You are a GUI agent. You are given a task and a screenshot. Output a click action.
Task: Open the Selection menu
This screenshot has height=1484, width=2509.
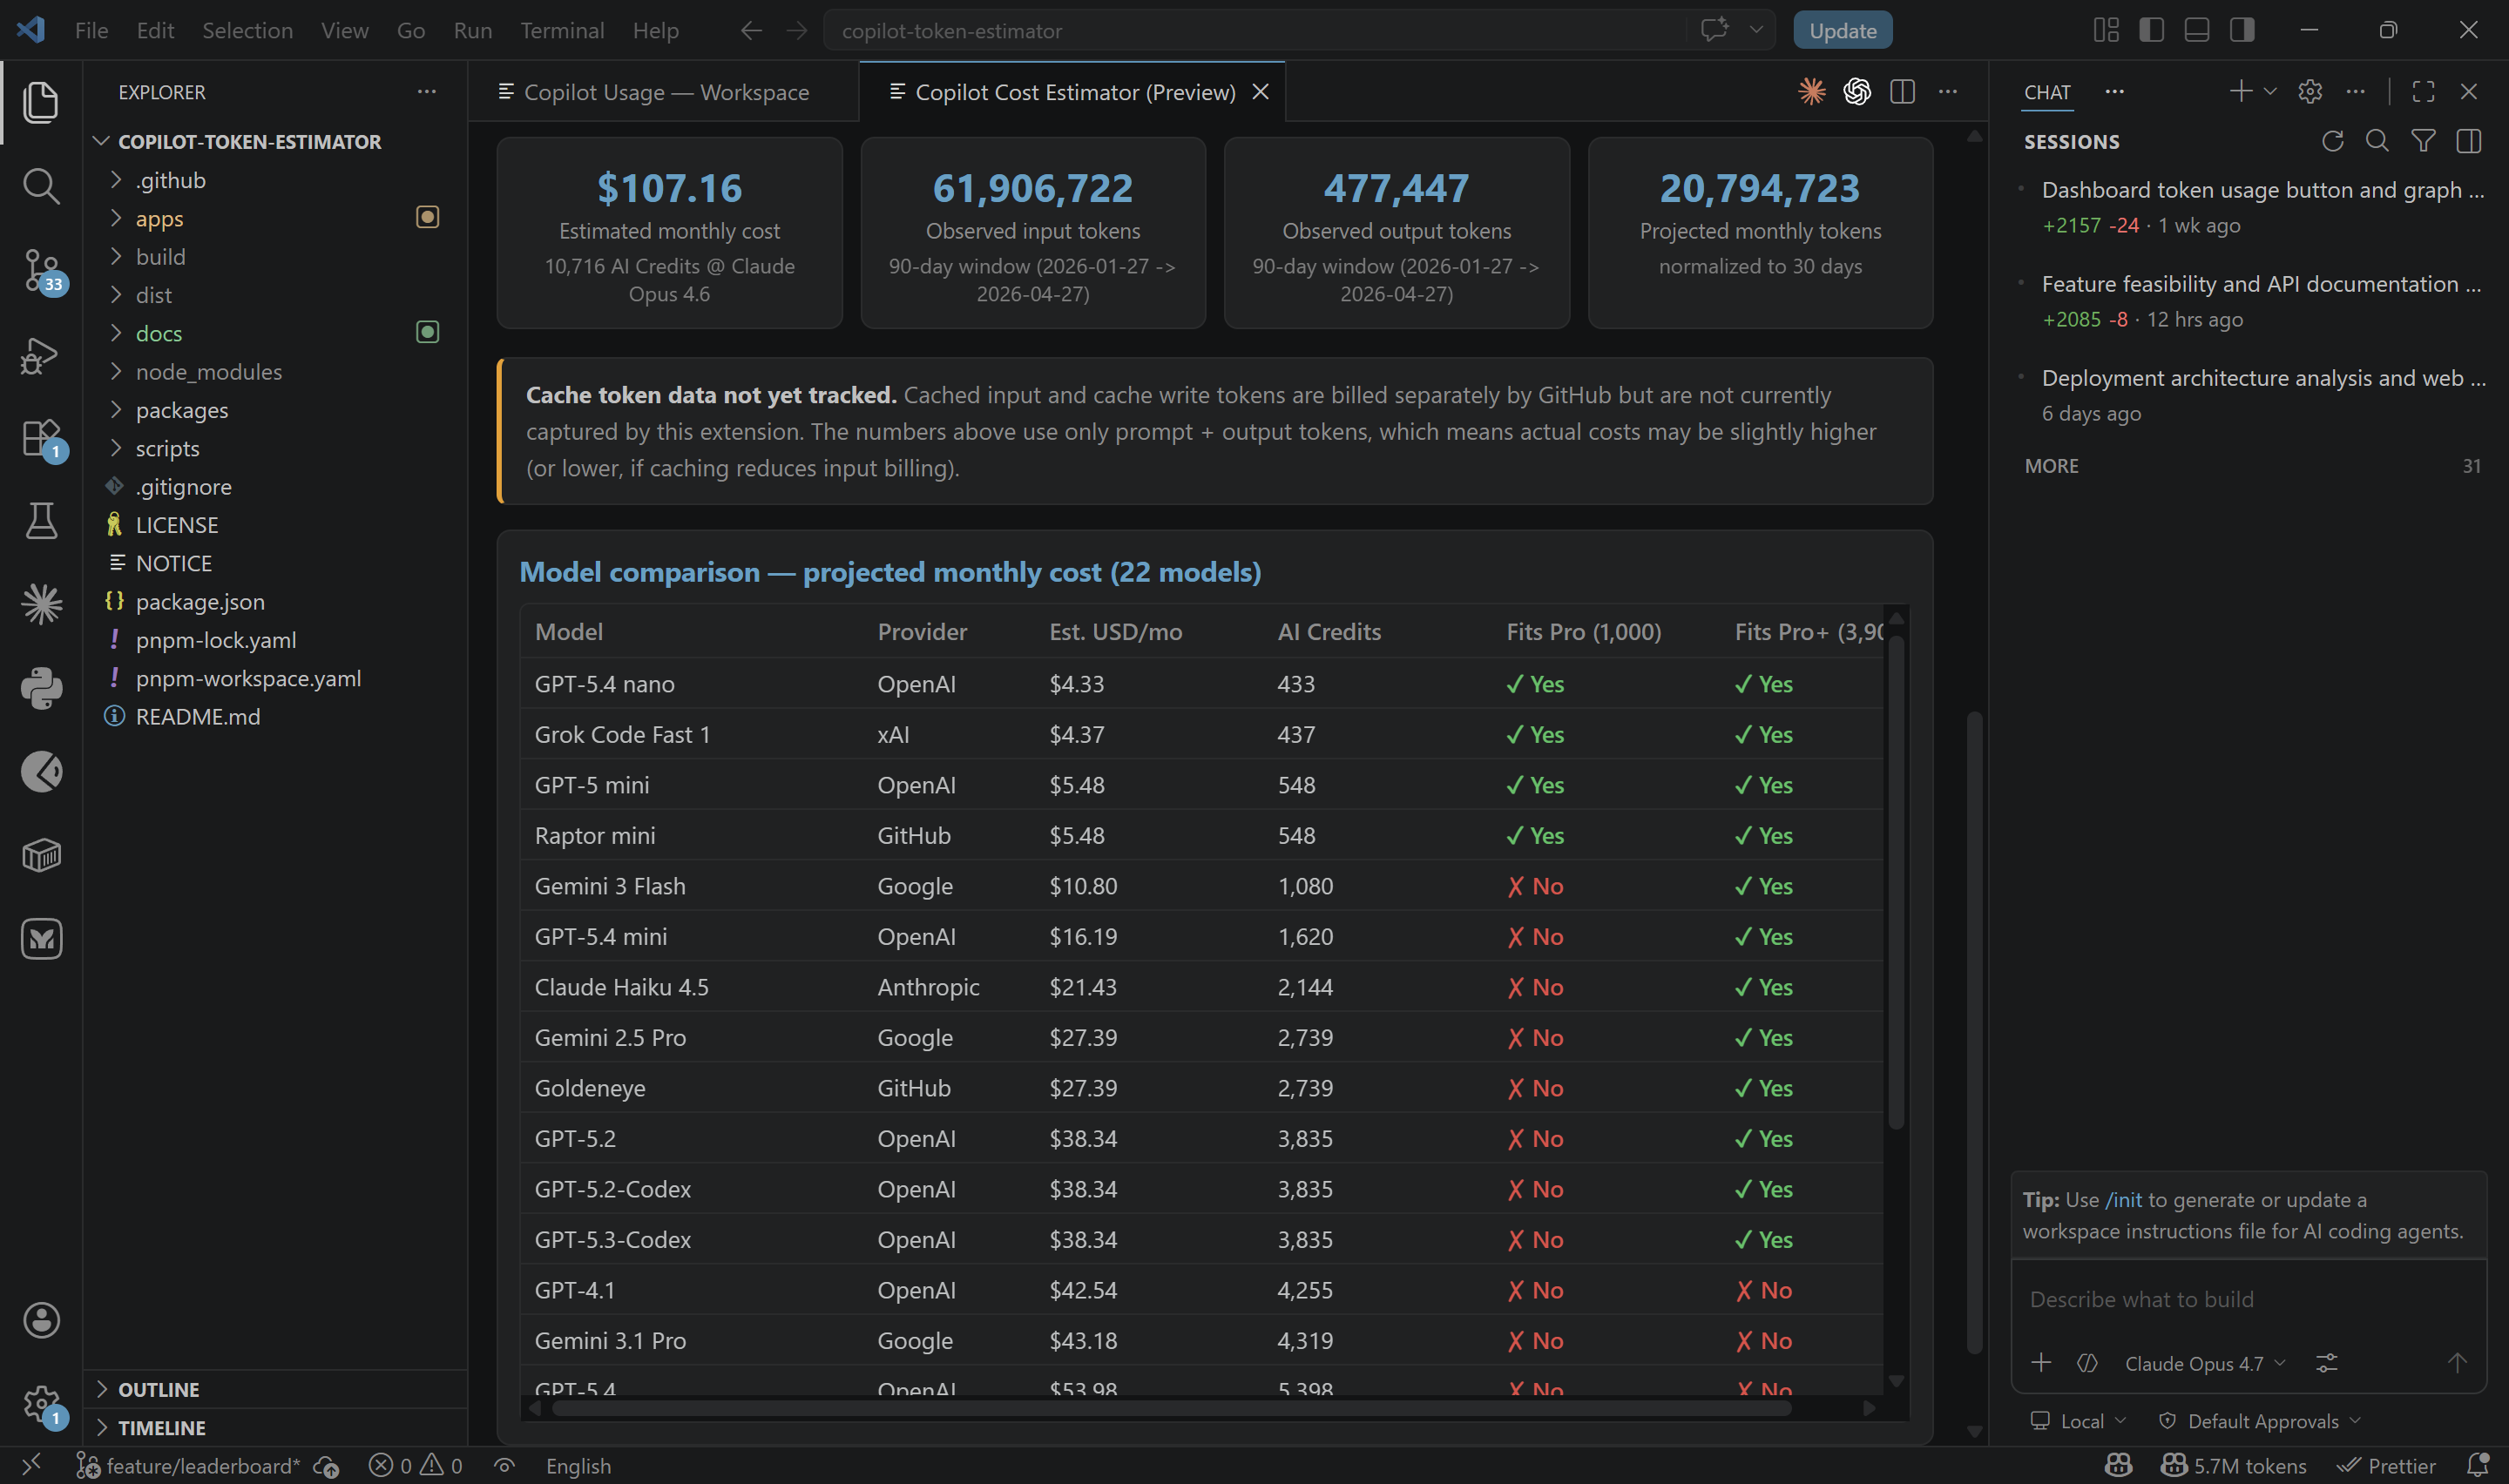(x=247, y=30)
